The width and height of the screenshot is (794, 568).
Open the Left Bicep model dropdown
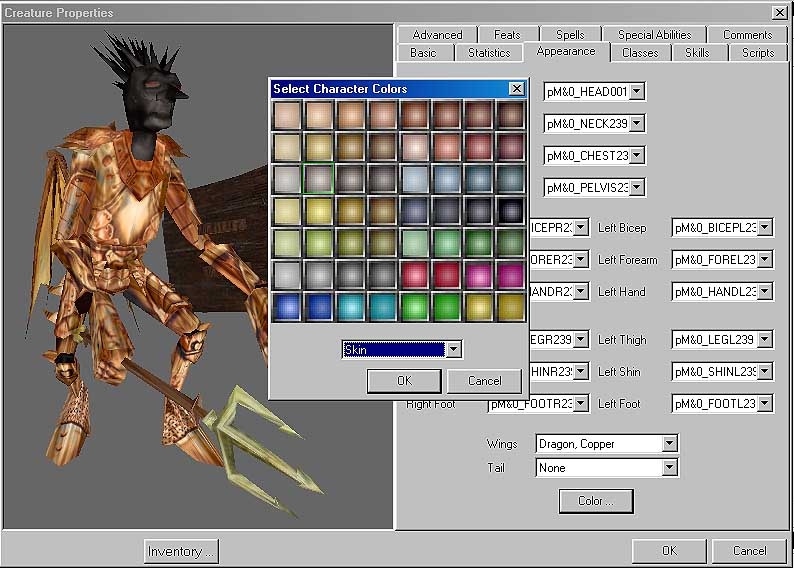point(765,228)
